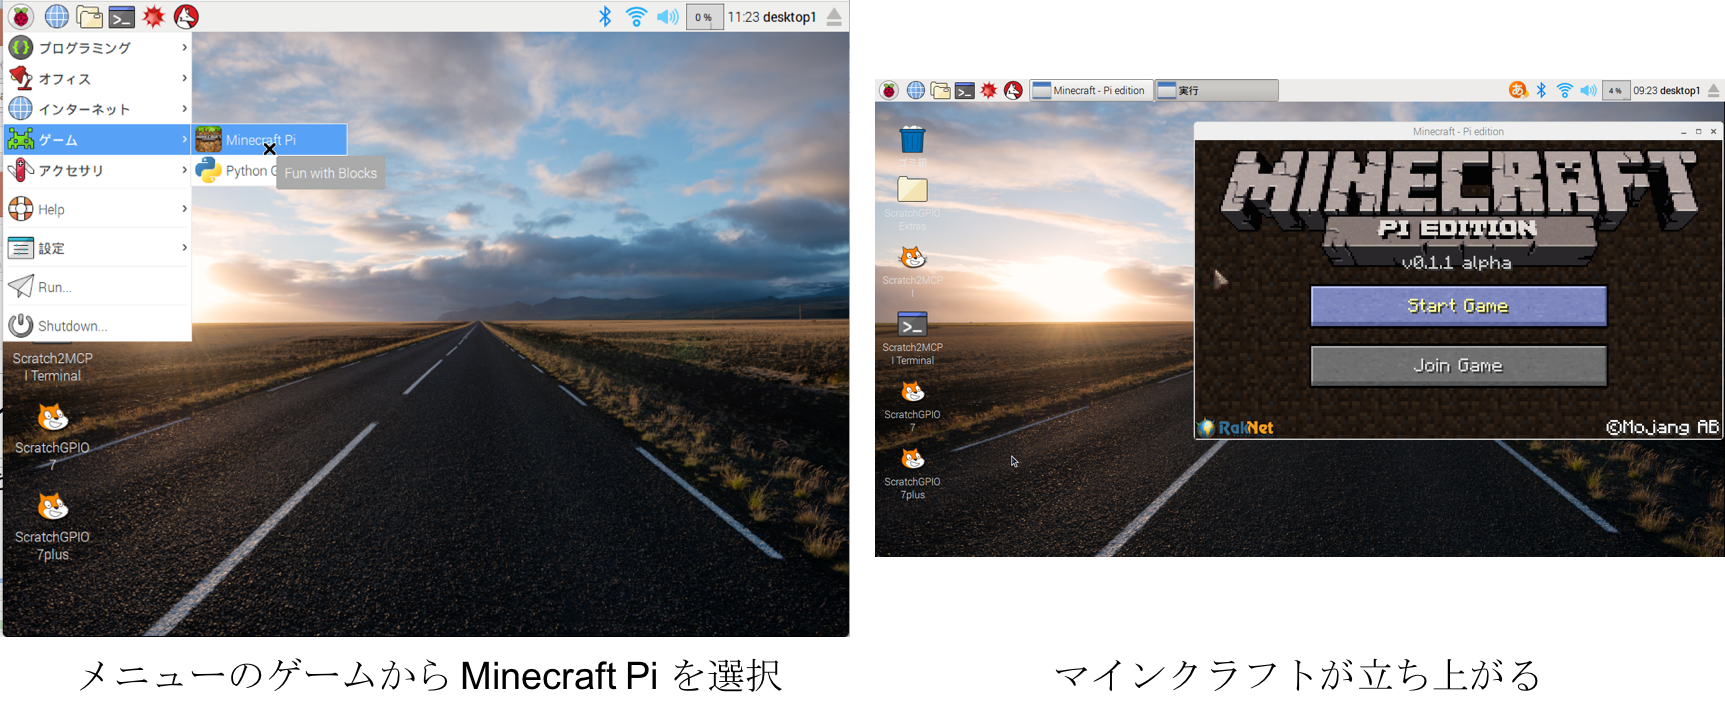Open file manager icon in the left panel
This screenshot has width=1725, height=721.
point(90,16)
